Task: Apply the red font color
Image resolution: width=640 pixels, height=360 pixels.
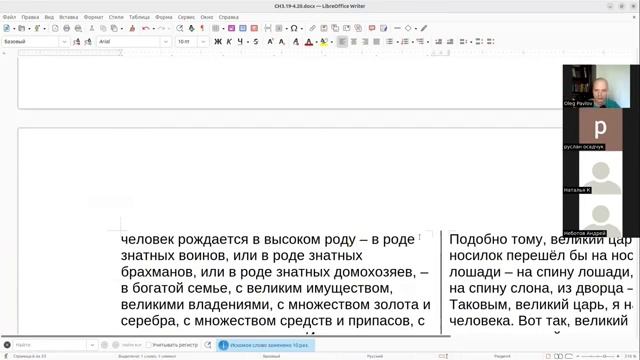Action: (x=309, y=42)
